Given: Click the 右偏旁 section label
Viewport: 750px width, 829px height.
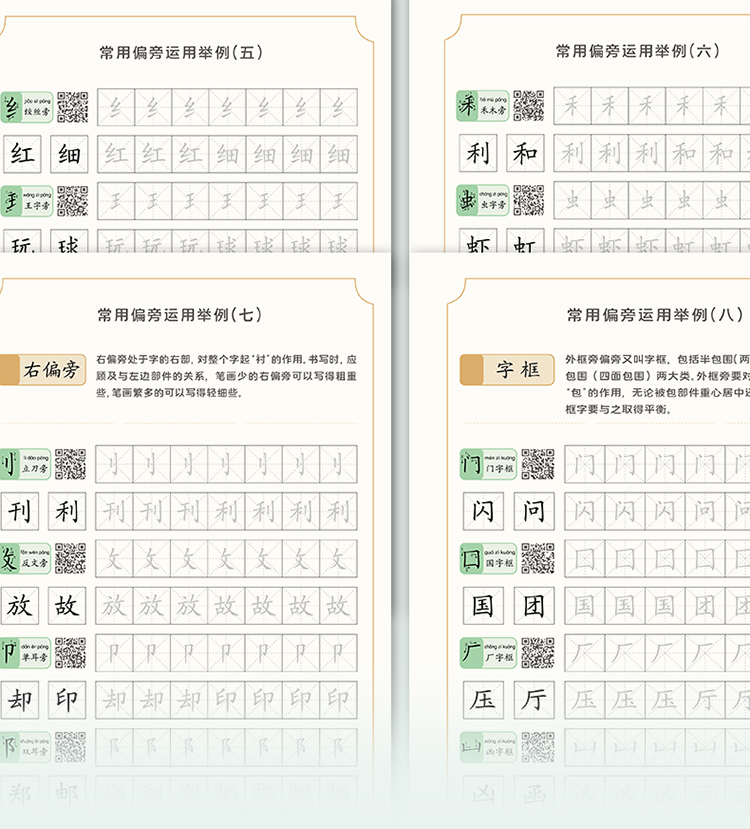Looking at the screenshot, I should click(43, 370).
